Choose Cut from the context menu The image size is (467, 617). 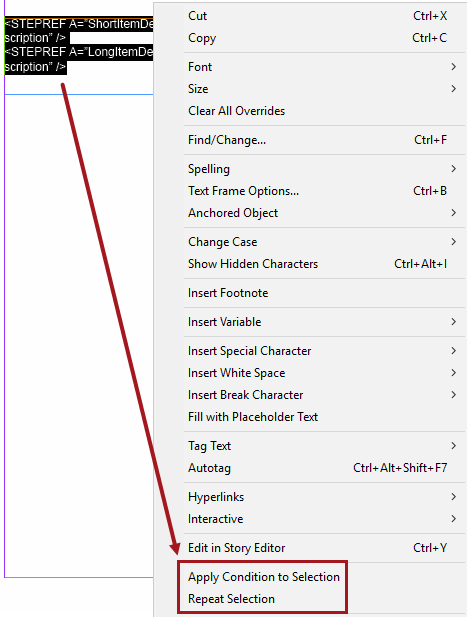309,16
